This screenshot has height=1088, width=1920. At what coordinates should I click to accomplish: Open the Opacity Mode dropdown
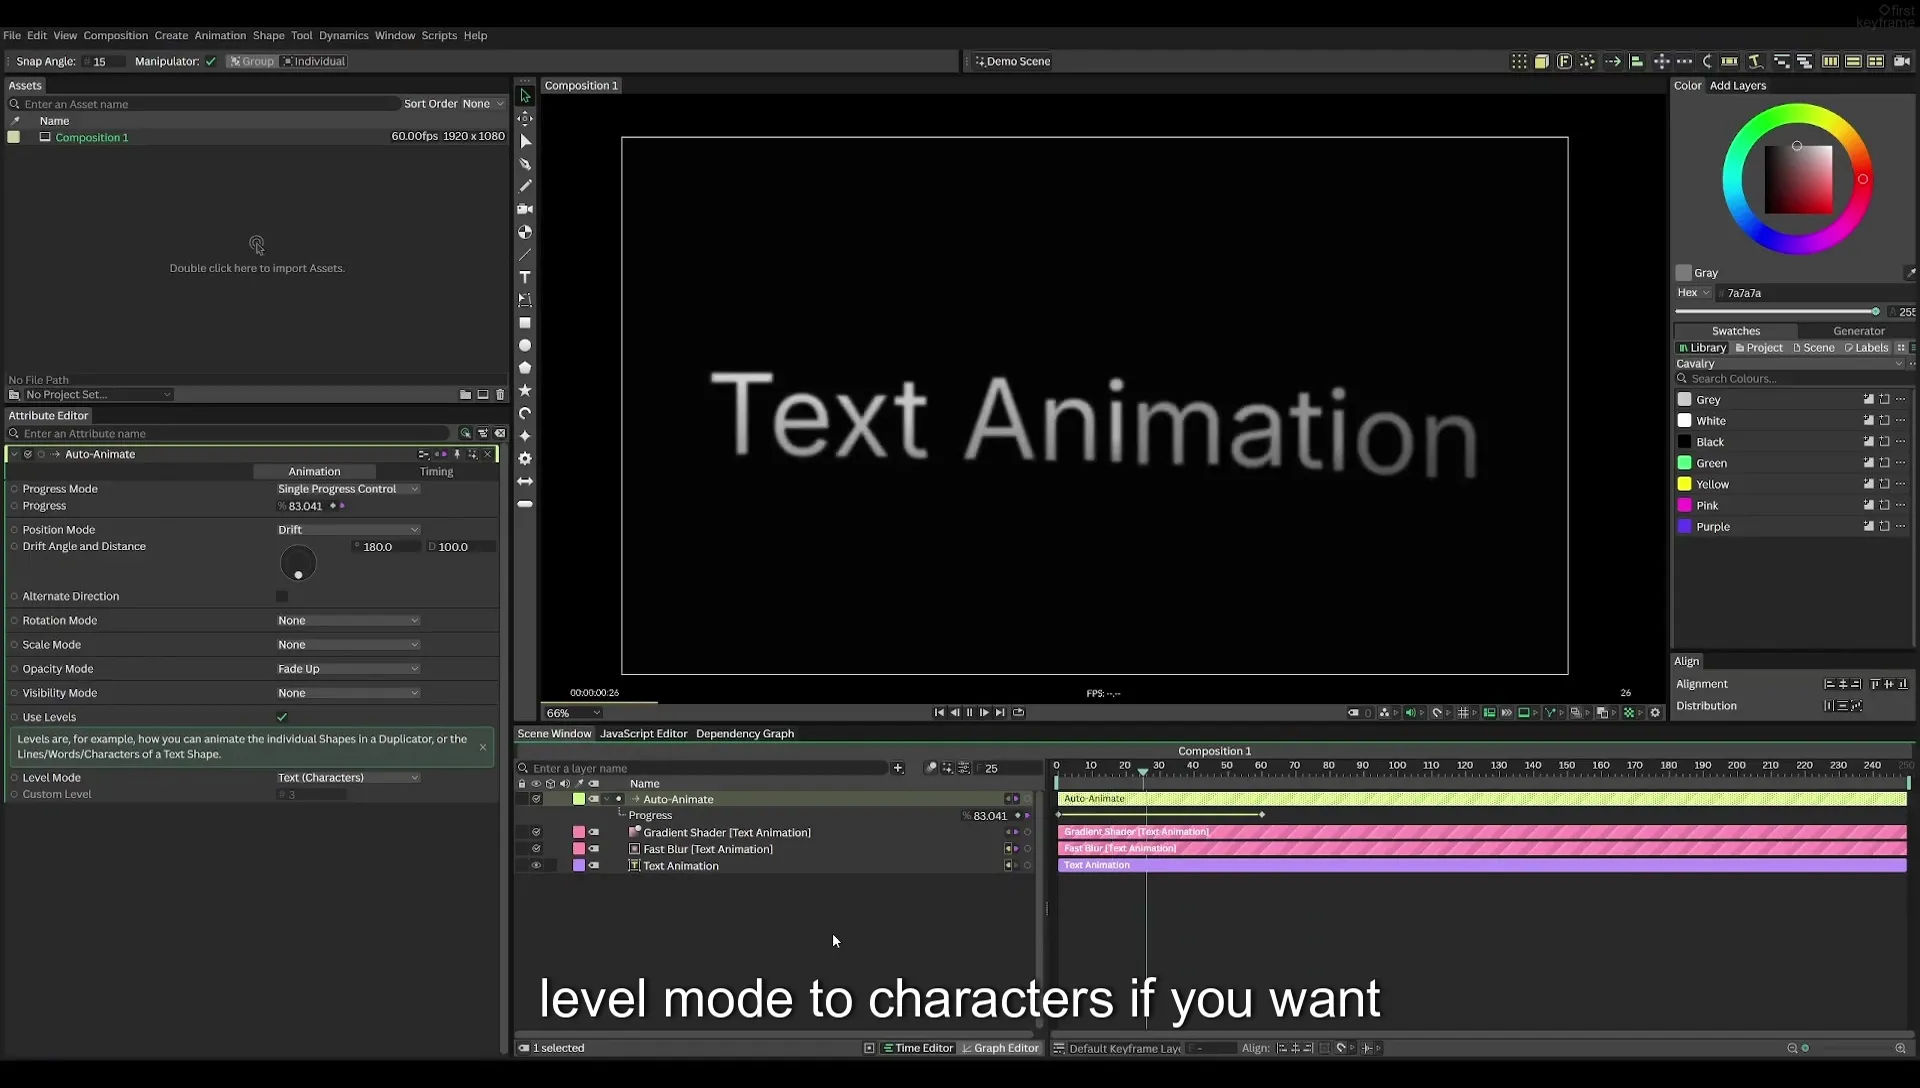348,669
